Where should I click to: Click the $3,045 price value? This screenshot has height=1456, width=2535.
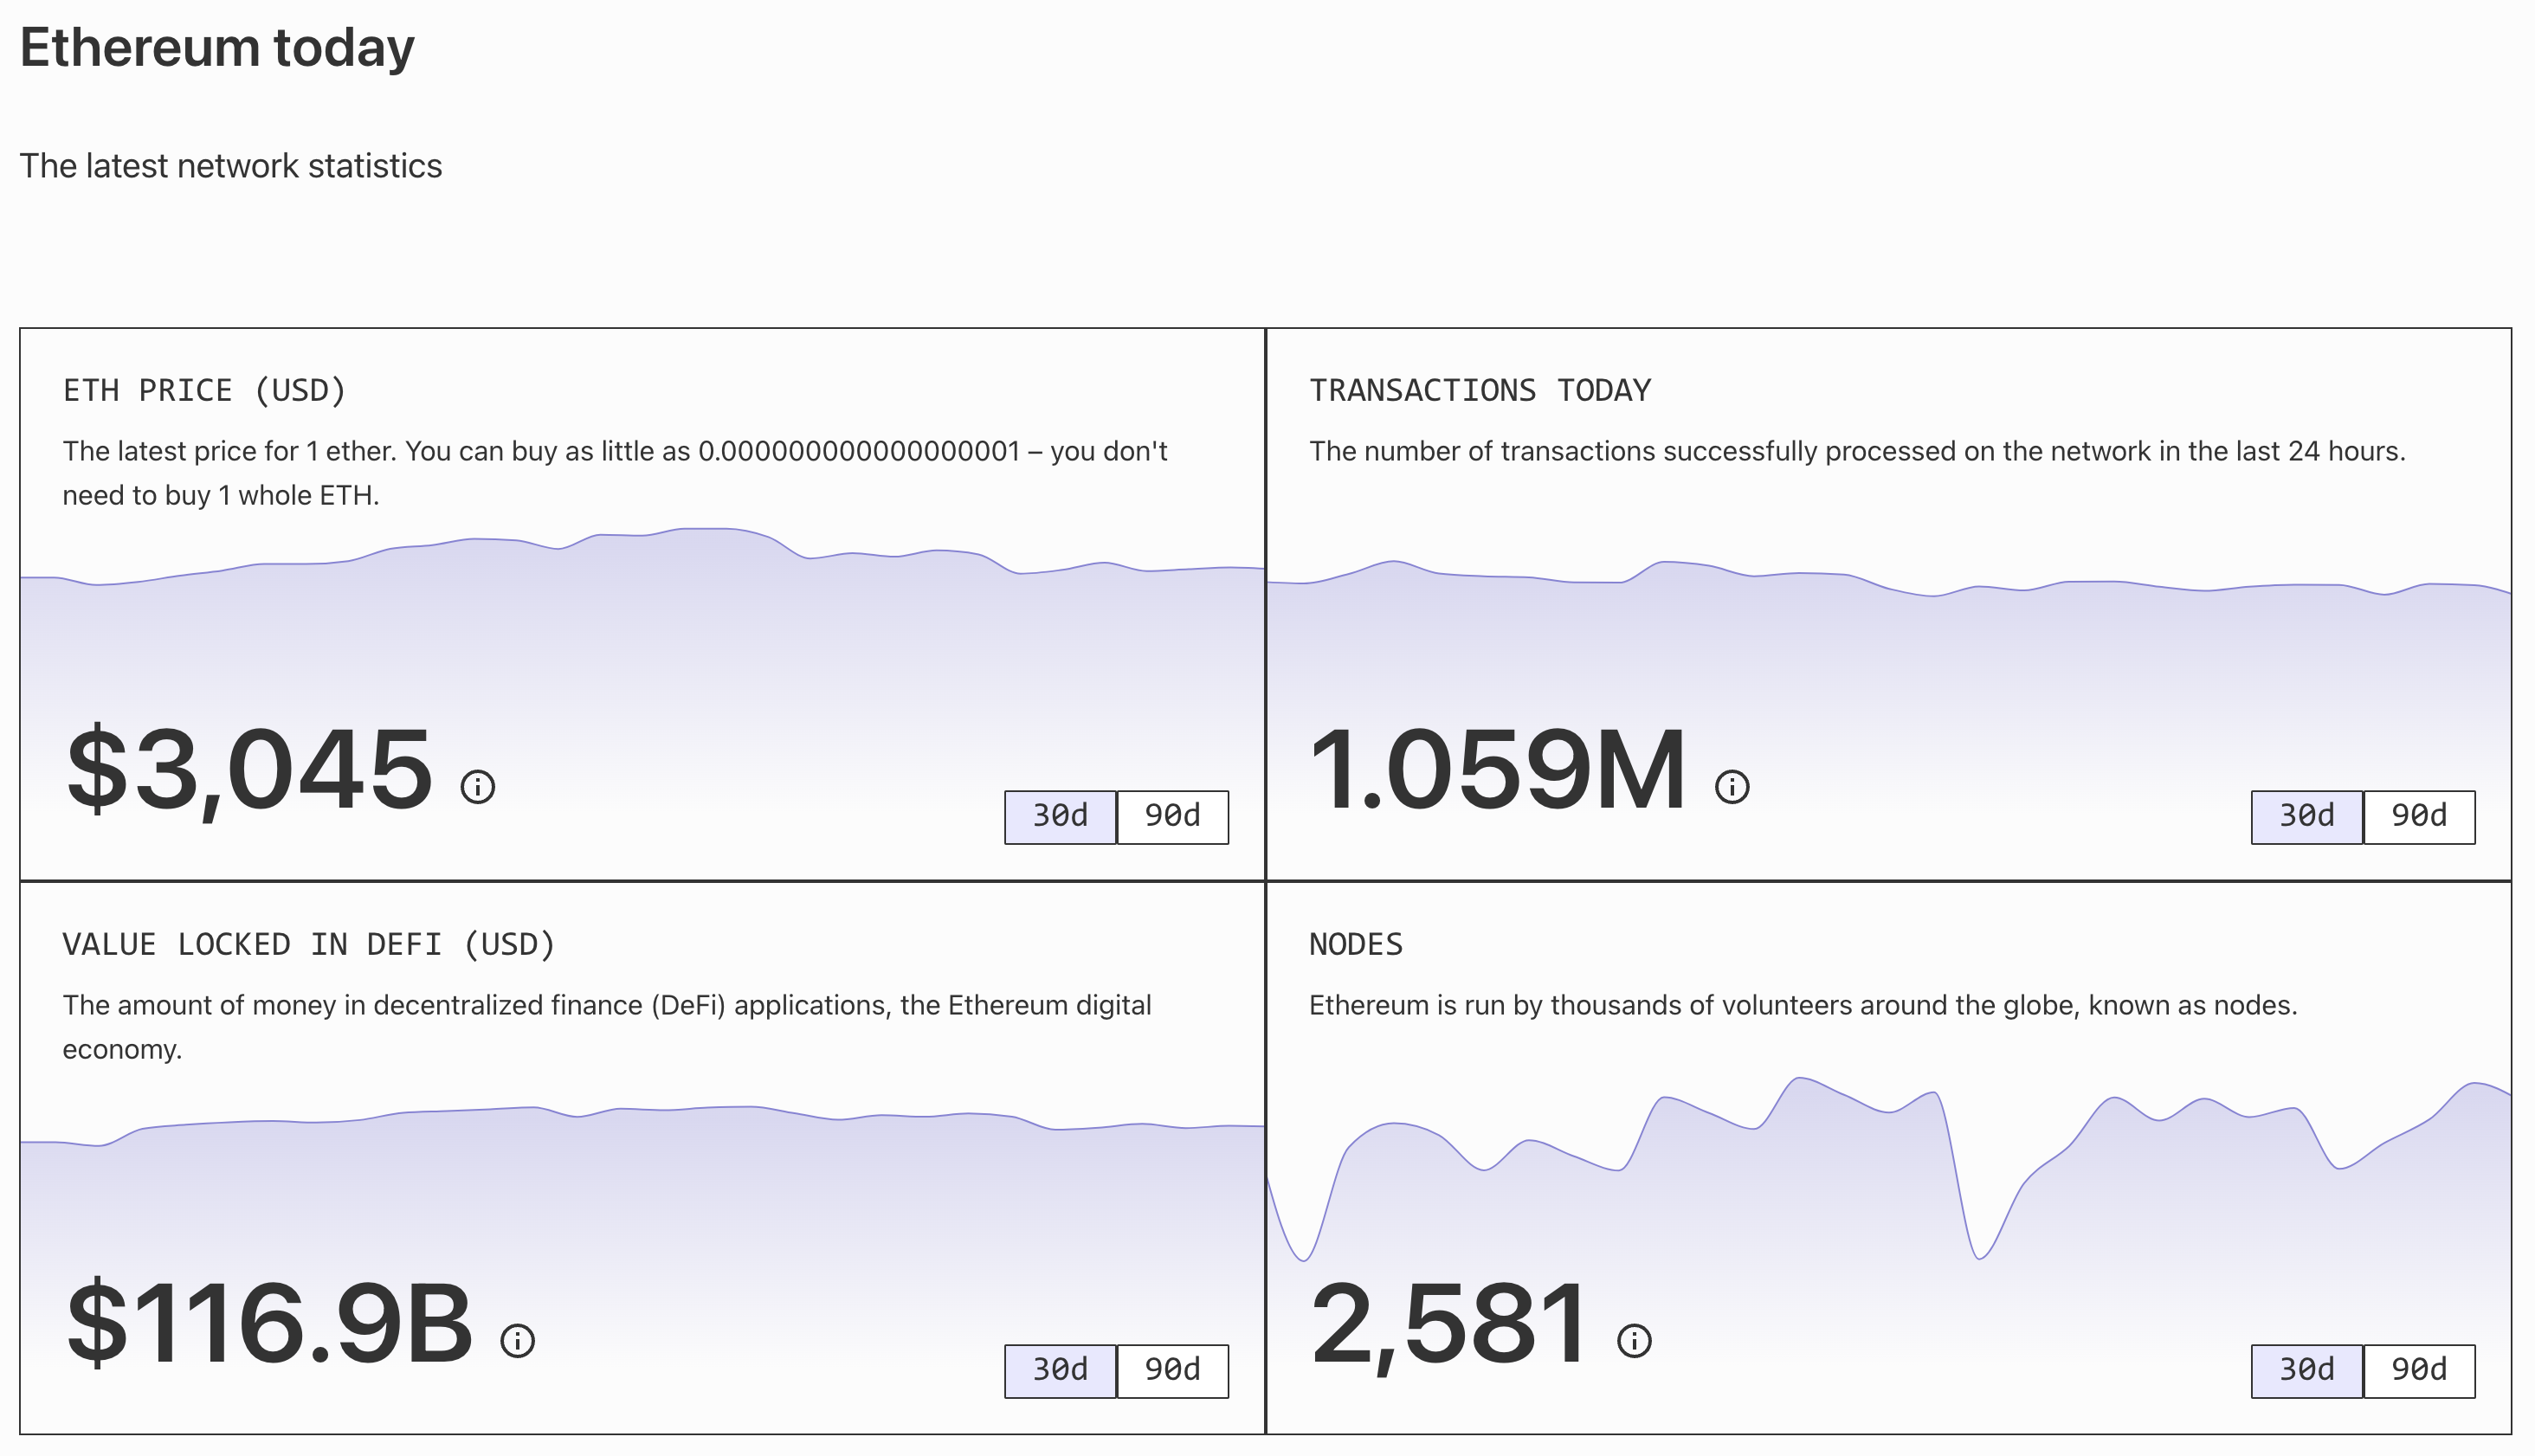click(x=249, y=770)
